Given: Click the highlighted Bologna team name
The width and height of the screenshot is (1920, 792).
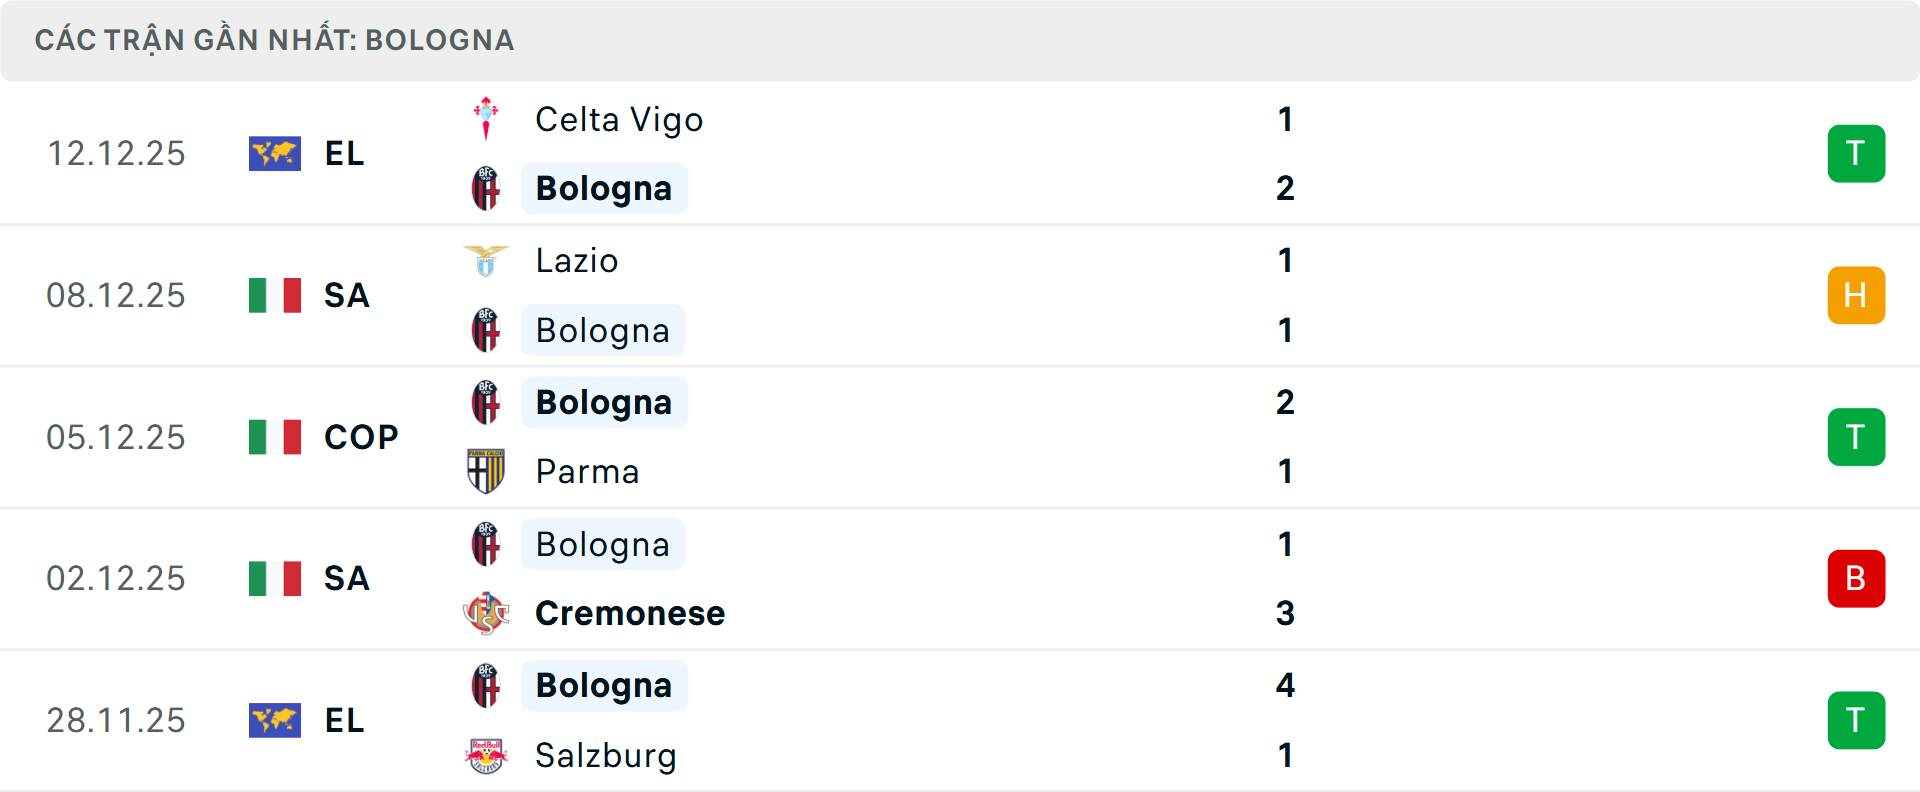Looking at the screenshot, I should (x=604, y=188).
